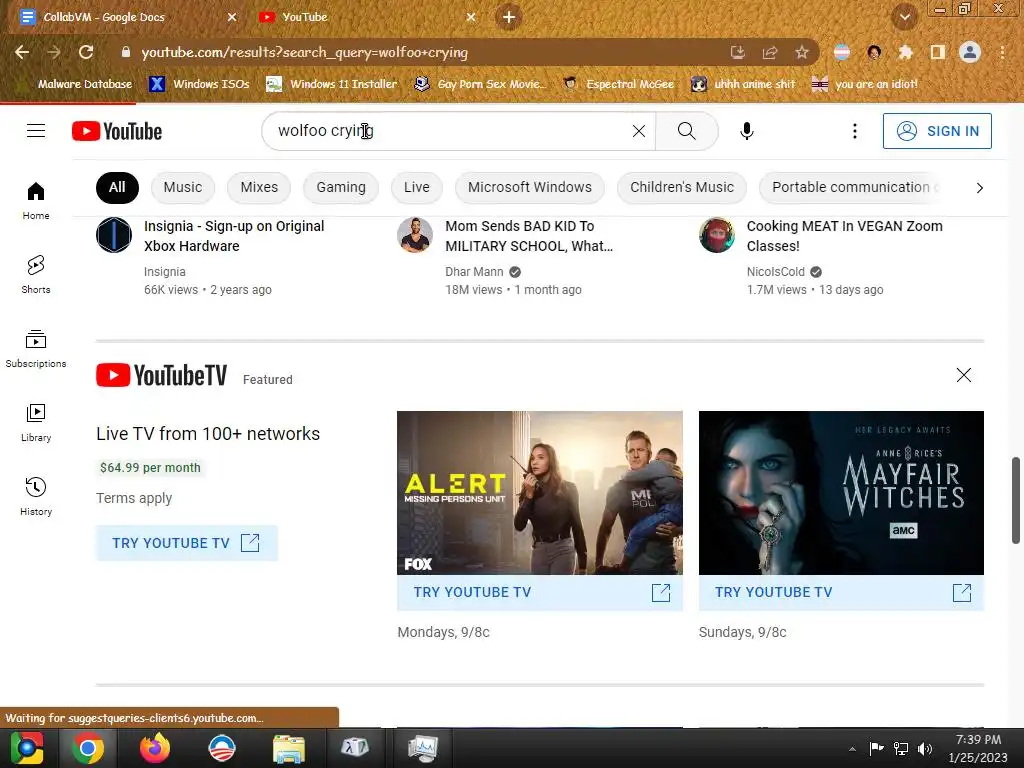1024x768 pixels.
Task: Open the extensions puzzle icon
Action: coord(905,52)
